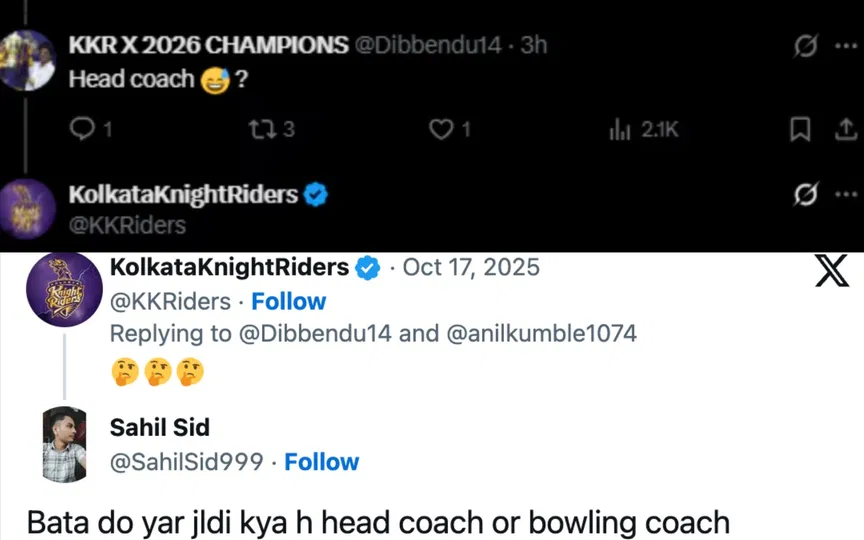Bookmark the Head coach tweet

click(800, 129)
